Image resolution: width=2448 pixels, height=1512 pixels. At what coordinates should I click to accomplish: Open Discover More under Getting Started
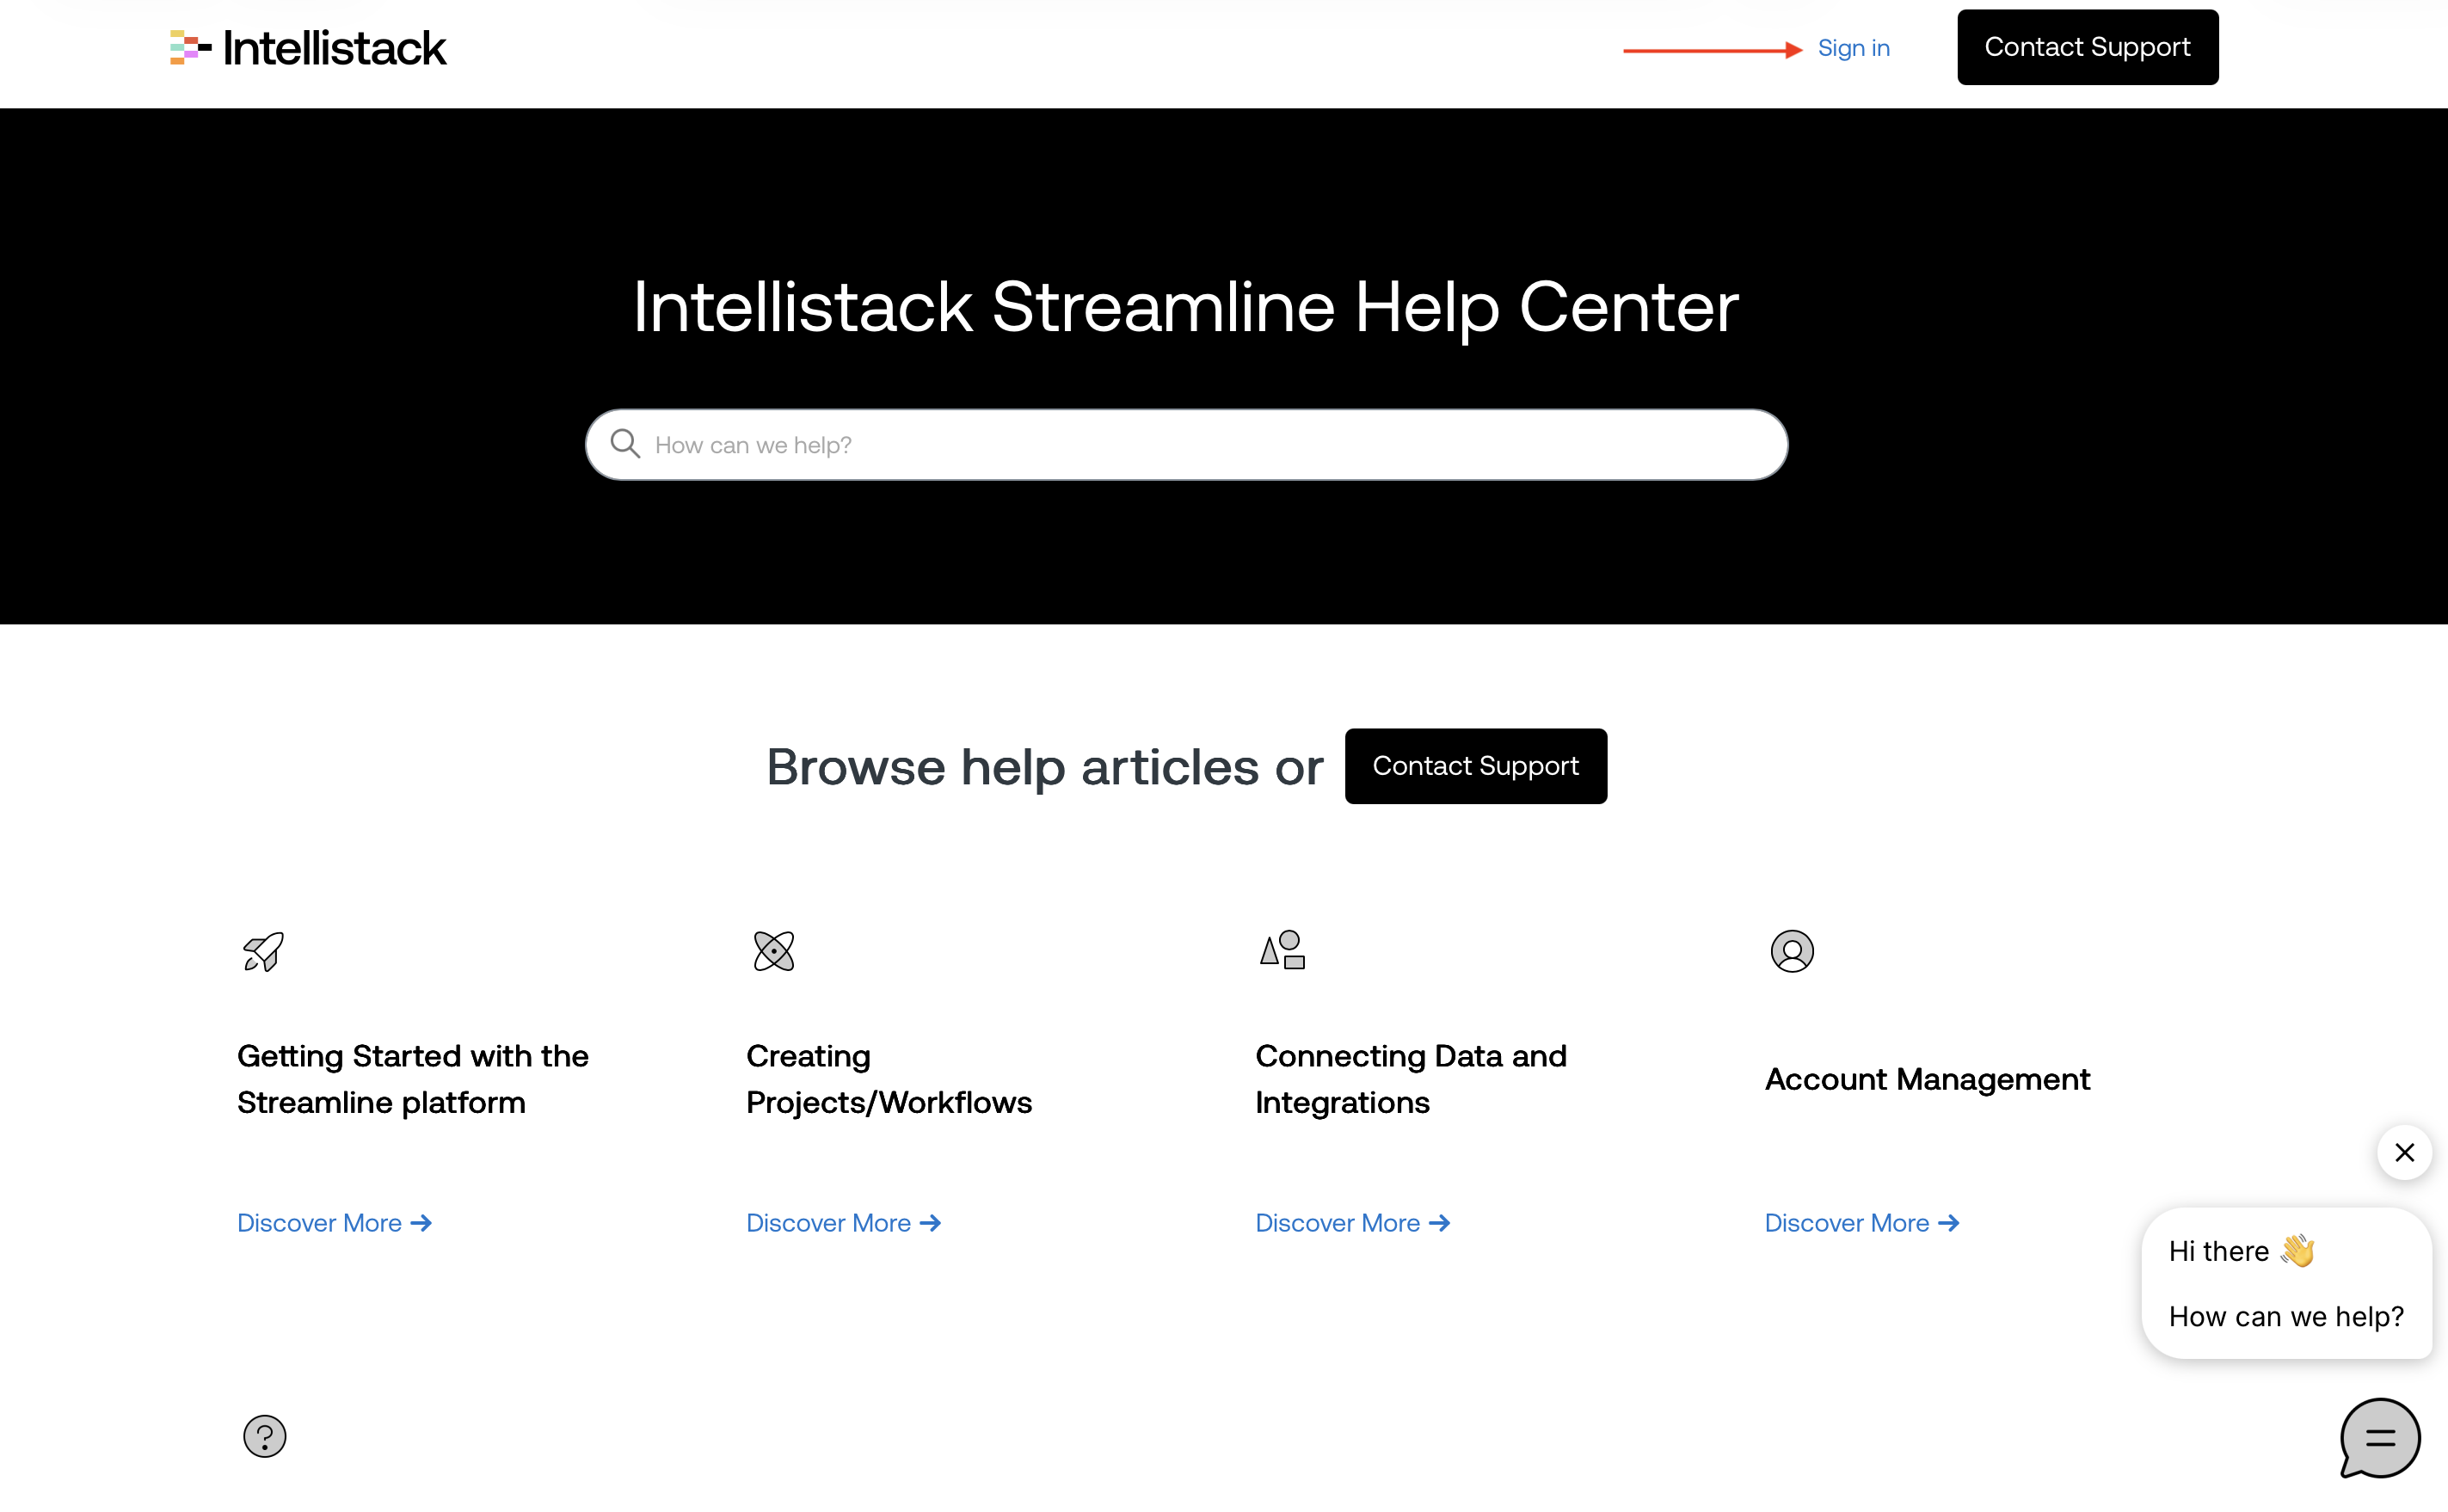pyautogui.click(x=334, y=1223)
